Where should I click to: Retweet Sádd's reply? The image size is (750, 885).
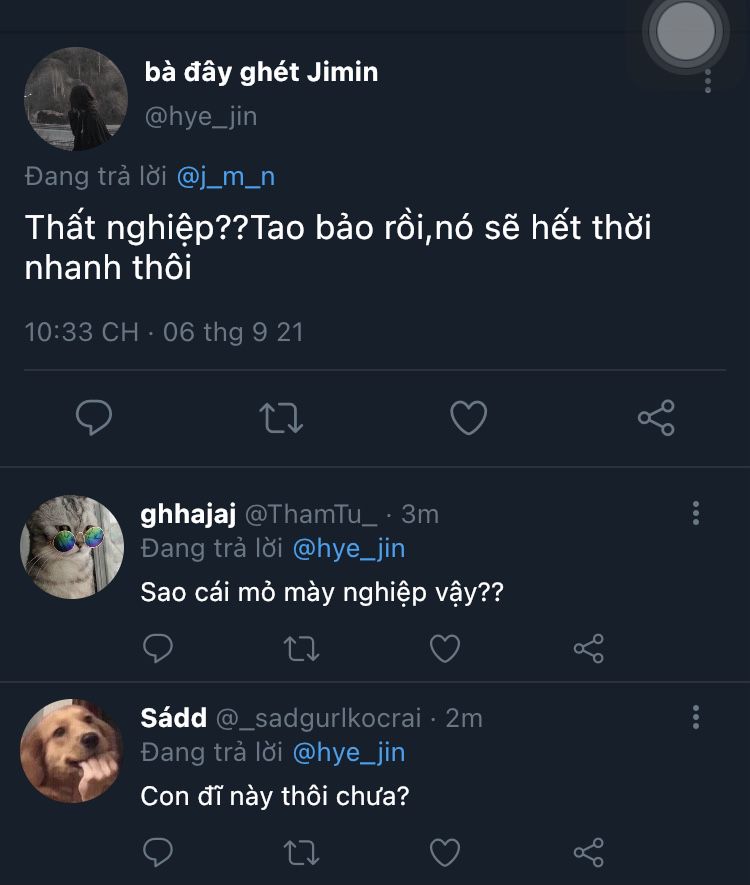click(x=302, y=852)
